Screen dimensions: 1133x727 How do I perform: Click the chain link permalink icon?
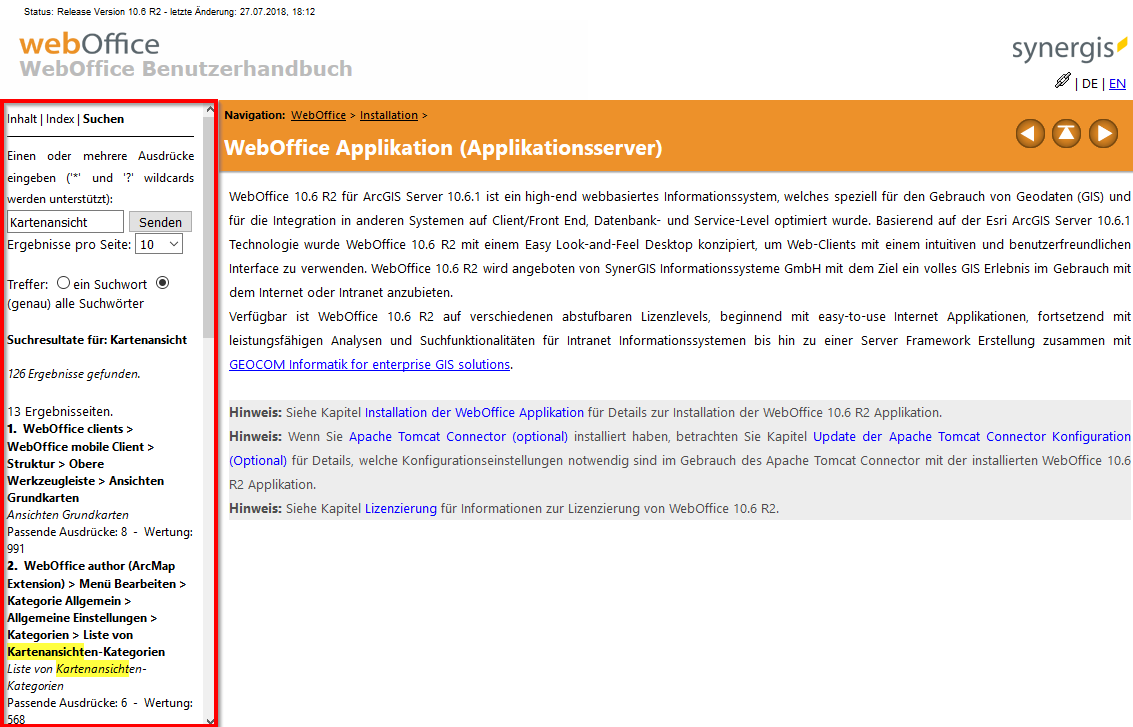1062,82
